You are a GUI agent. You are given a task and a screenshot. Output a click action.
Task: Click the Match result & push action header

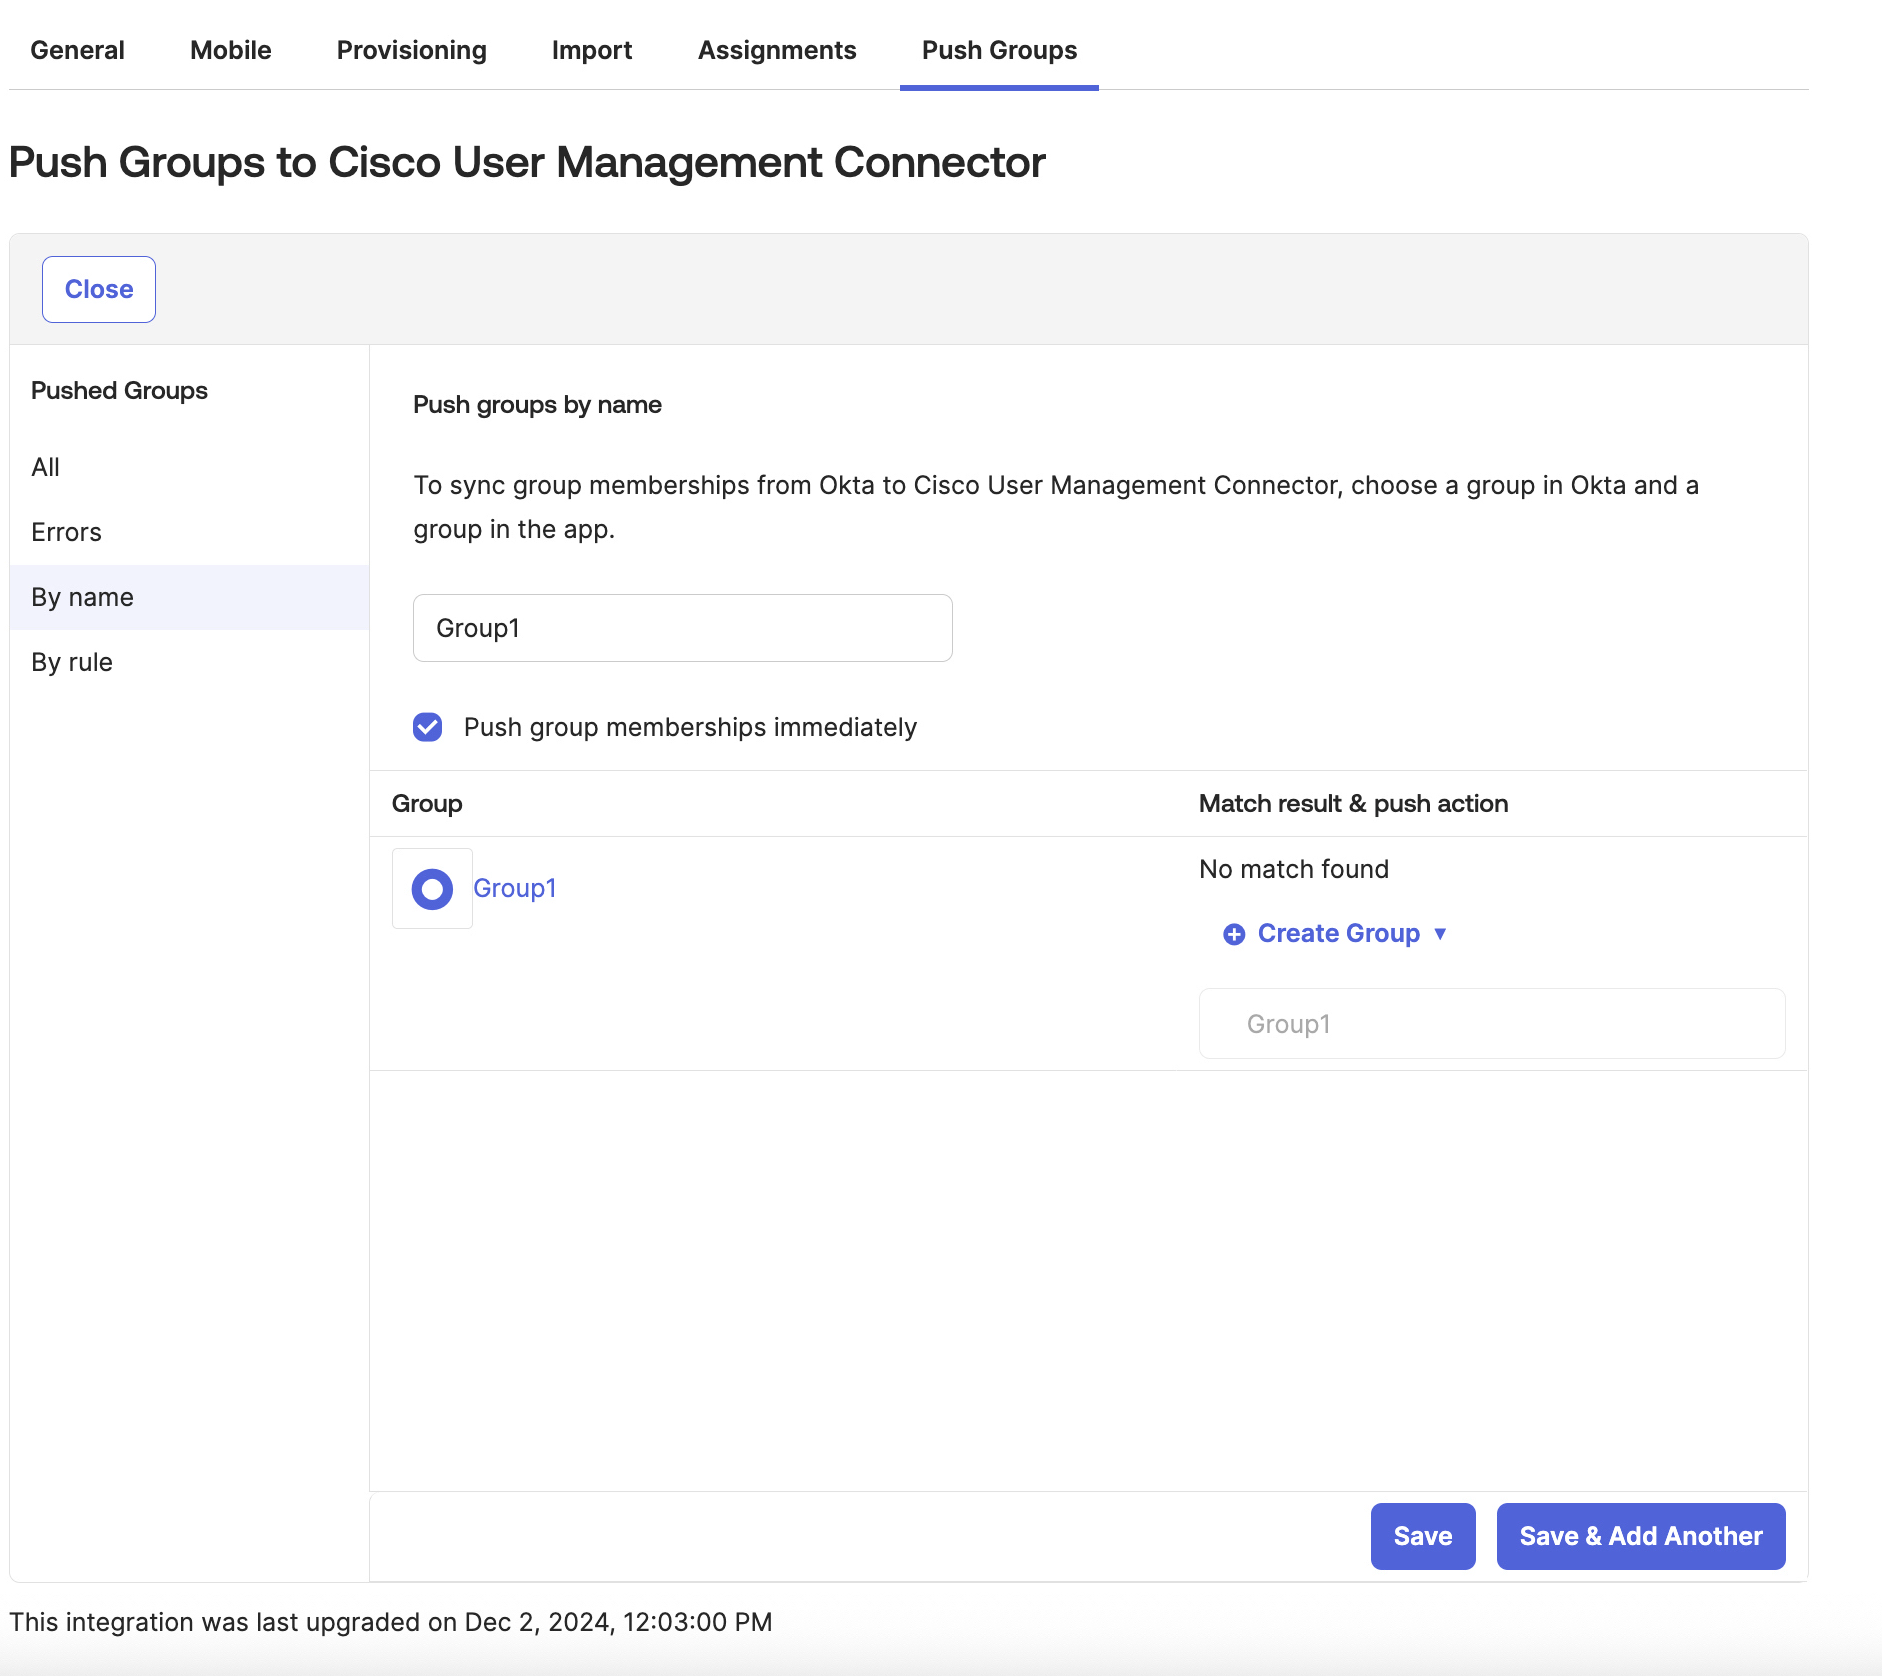tap(1353, 803)
